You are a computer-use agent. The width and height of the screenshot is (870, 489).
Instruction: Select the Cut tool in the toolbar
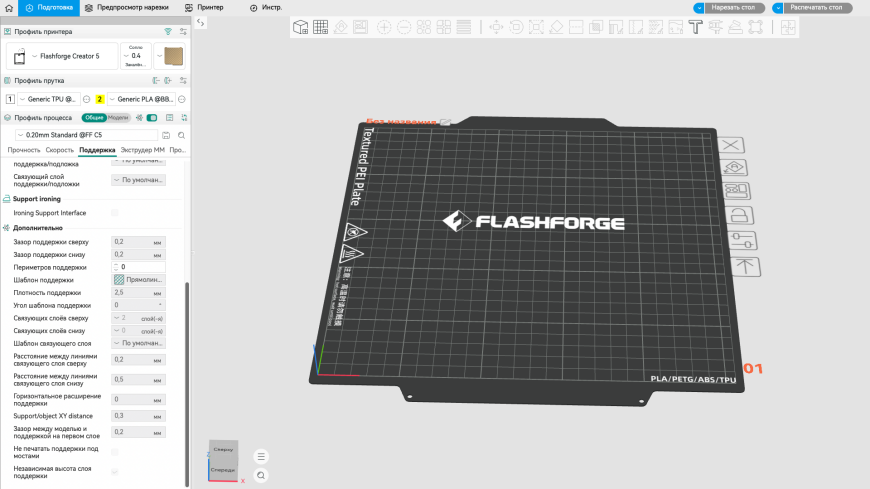576,27
